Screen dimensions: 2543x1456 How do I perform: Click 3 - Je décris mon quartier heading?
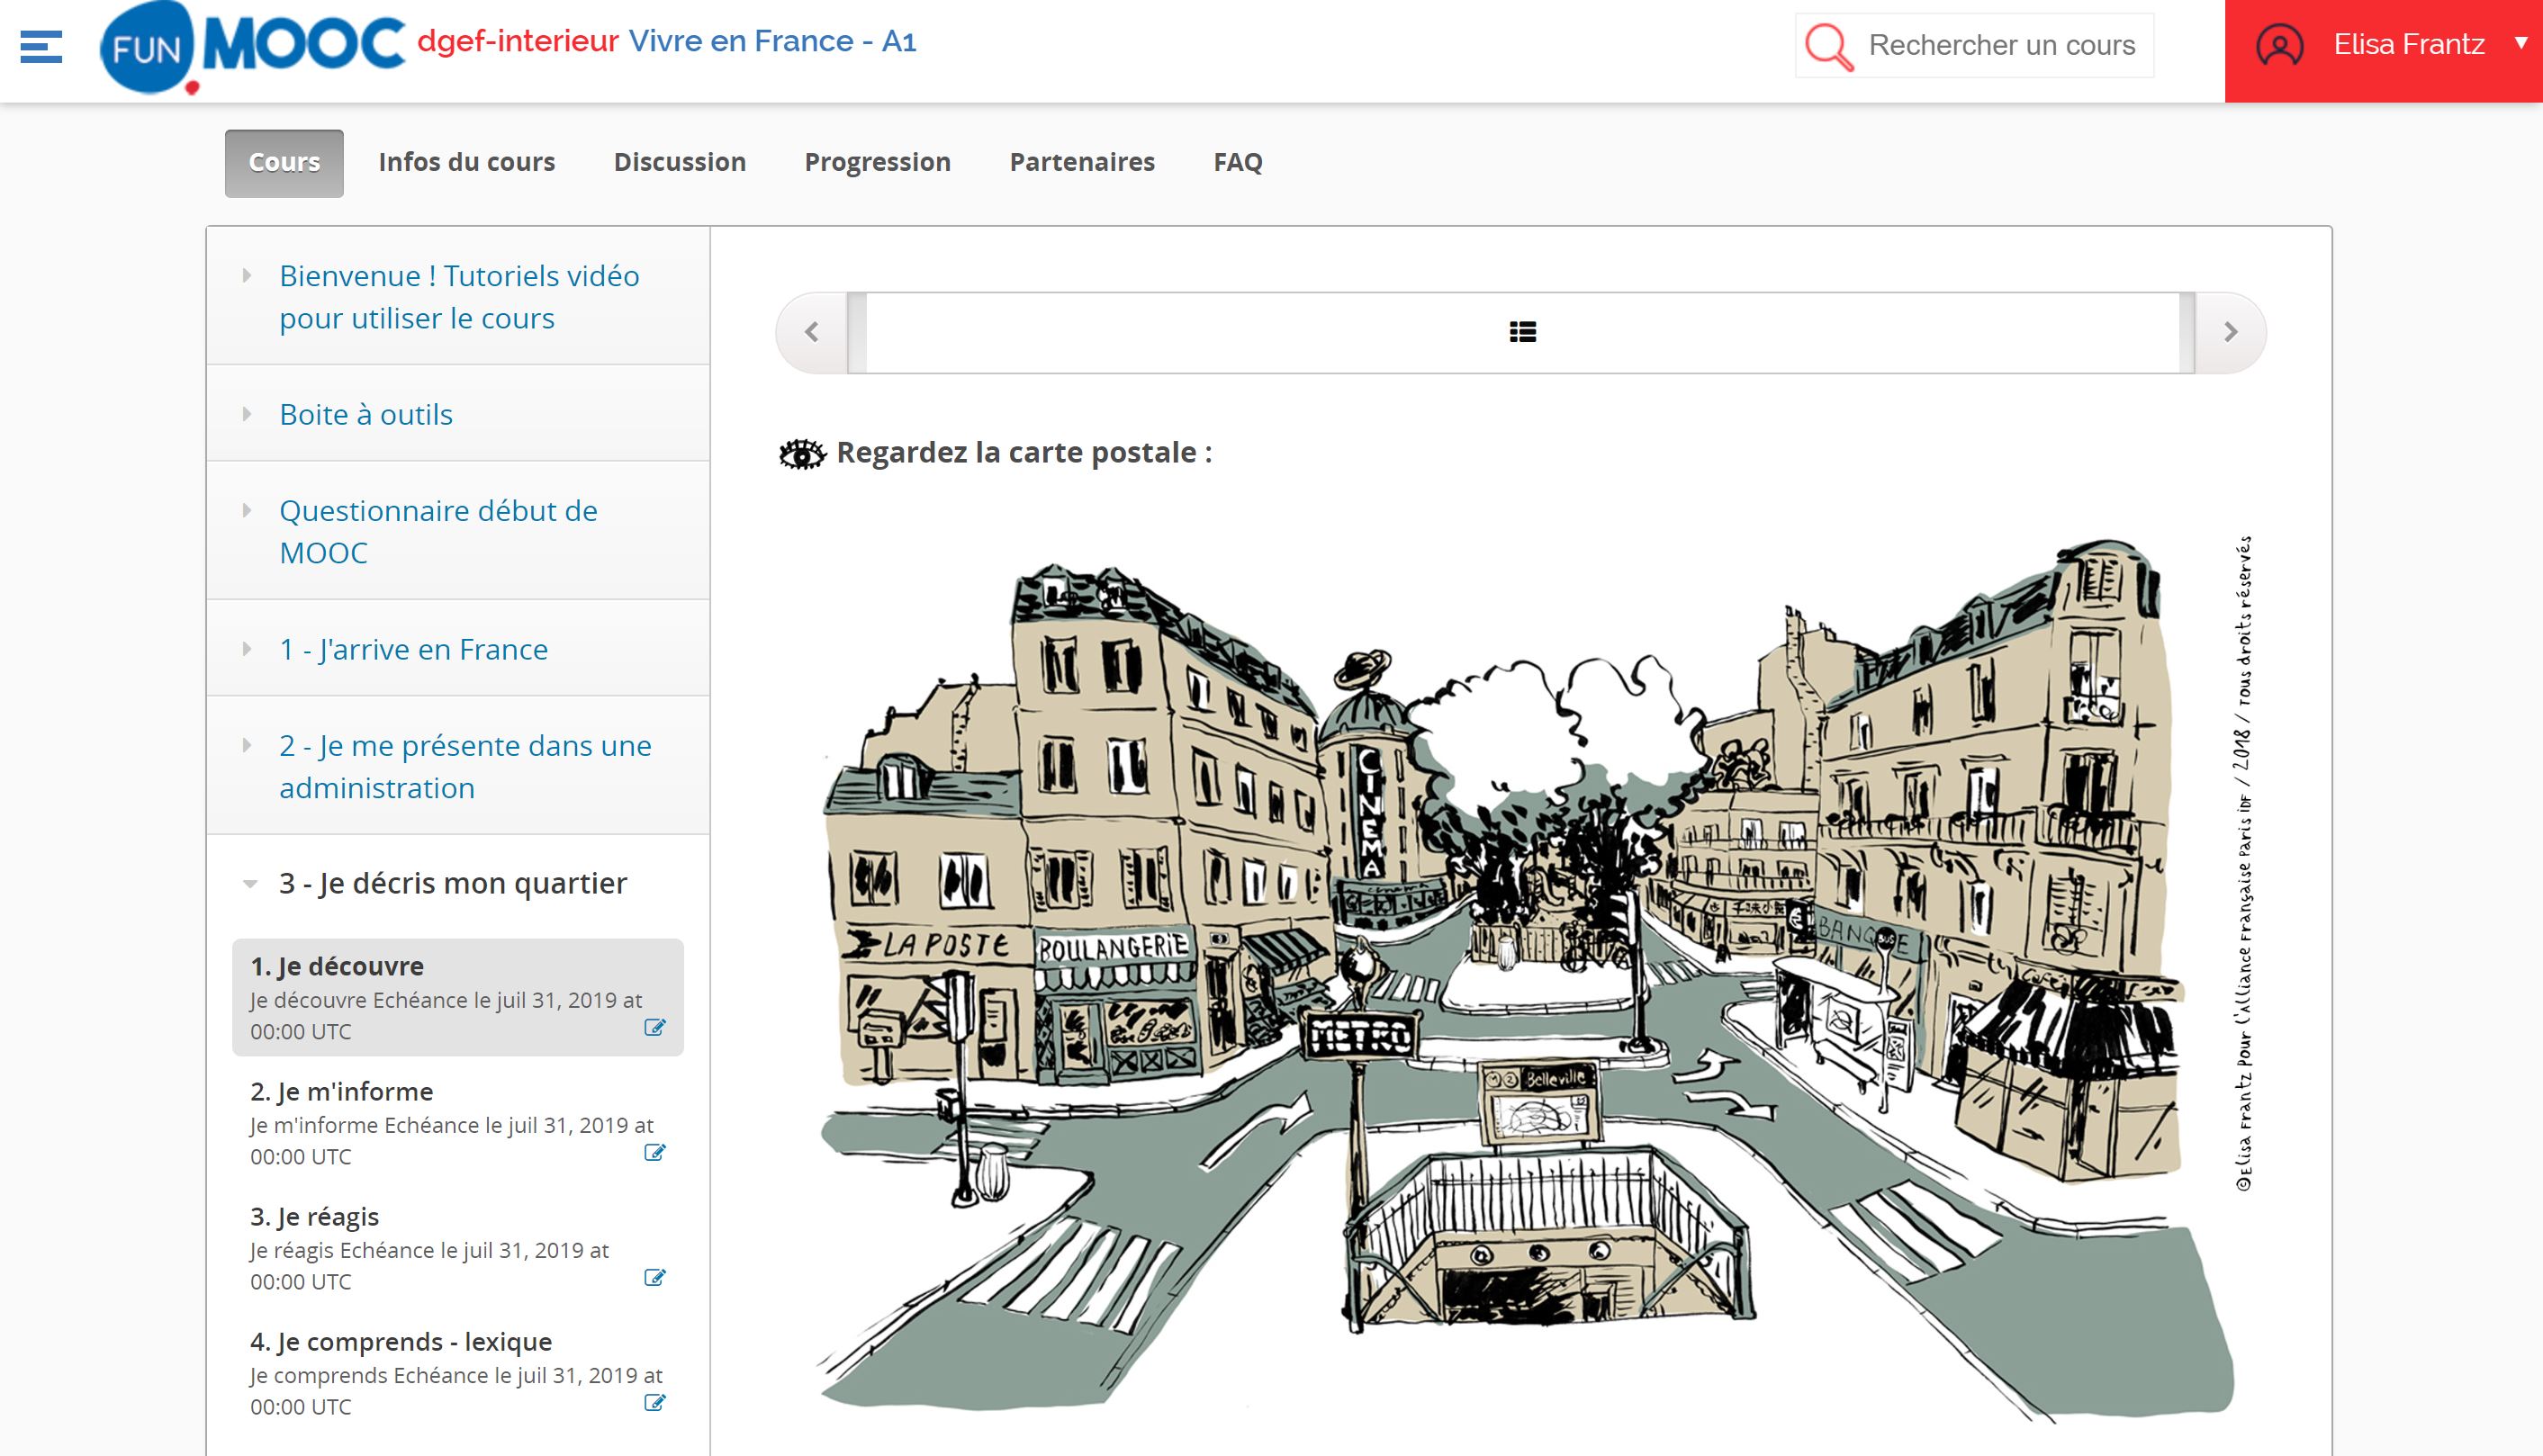(x=453, y=884)
